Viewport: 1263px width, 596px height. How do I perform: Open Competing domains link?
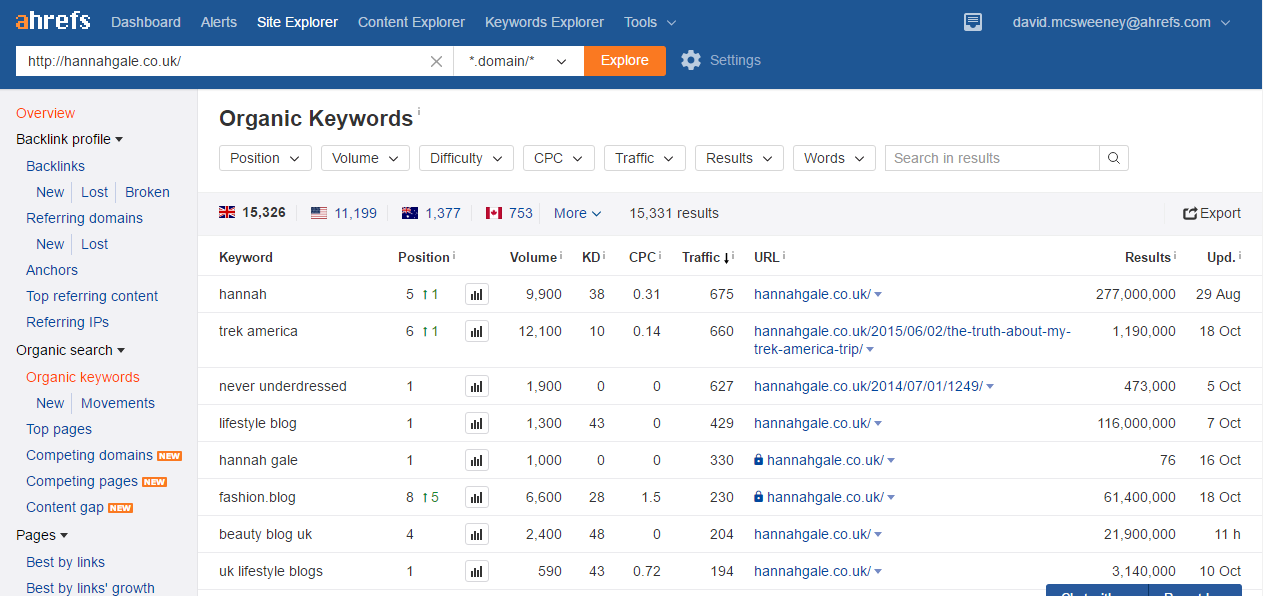(x=89, y=455)
